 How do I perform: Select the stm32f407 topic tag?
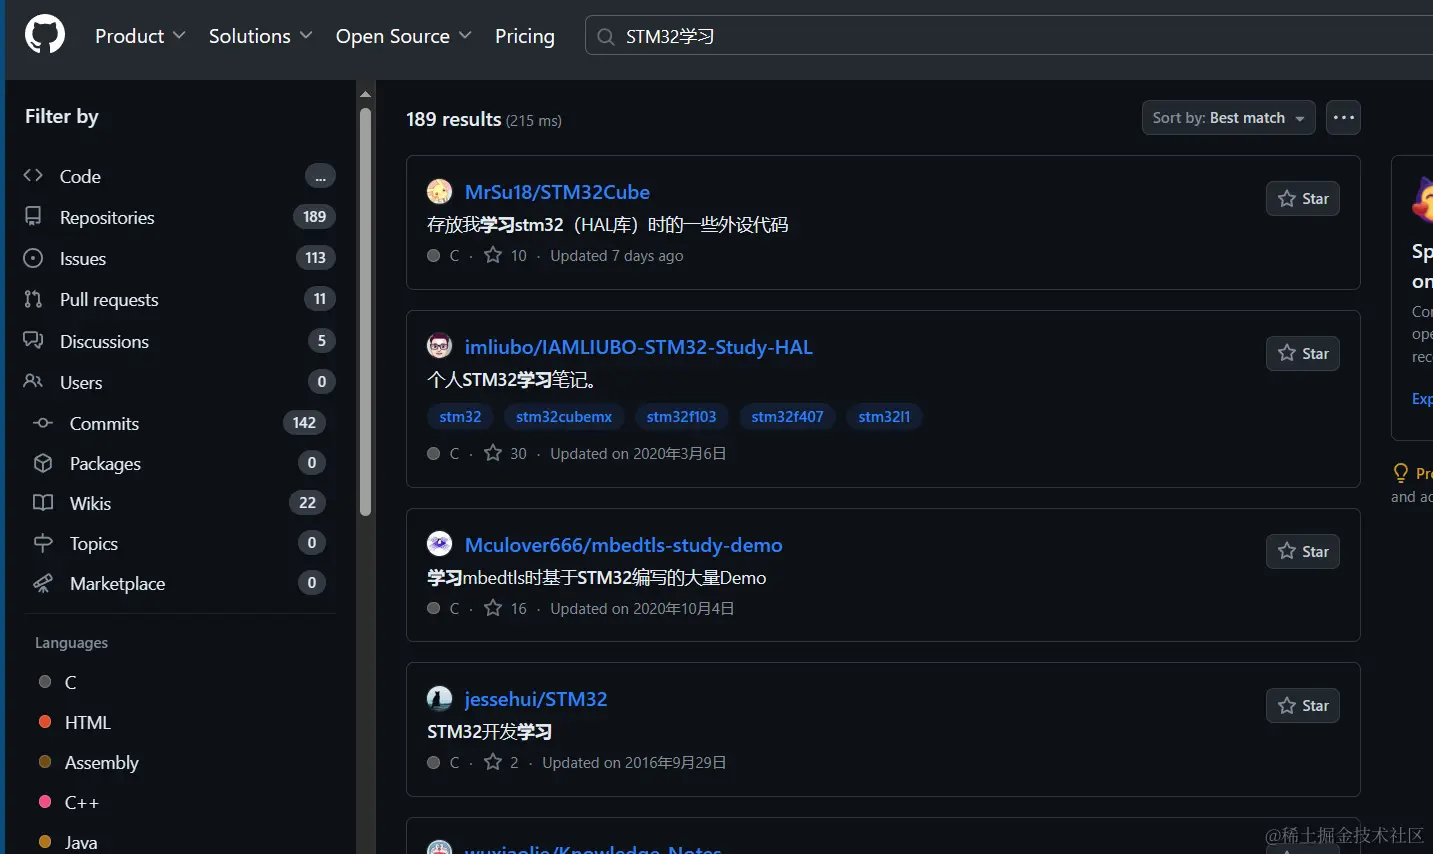click(x=787, y=417)
